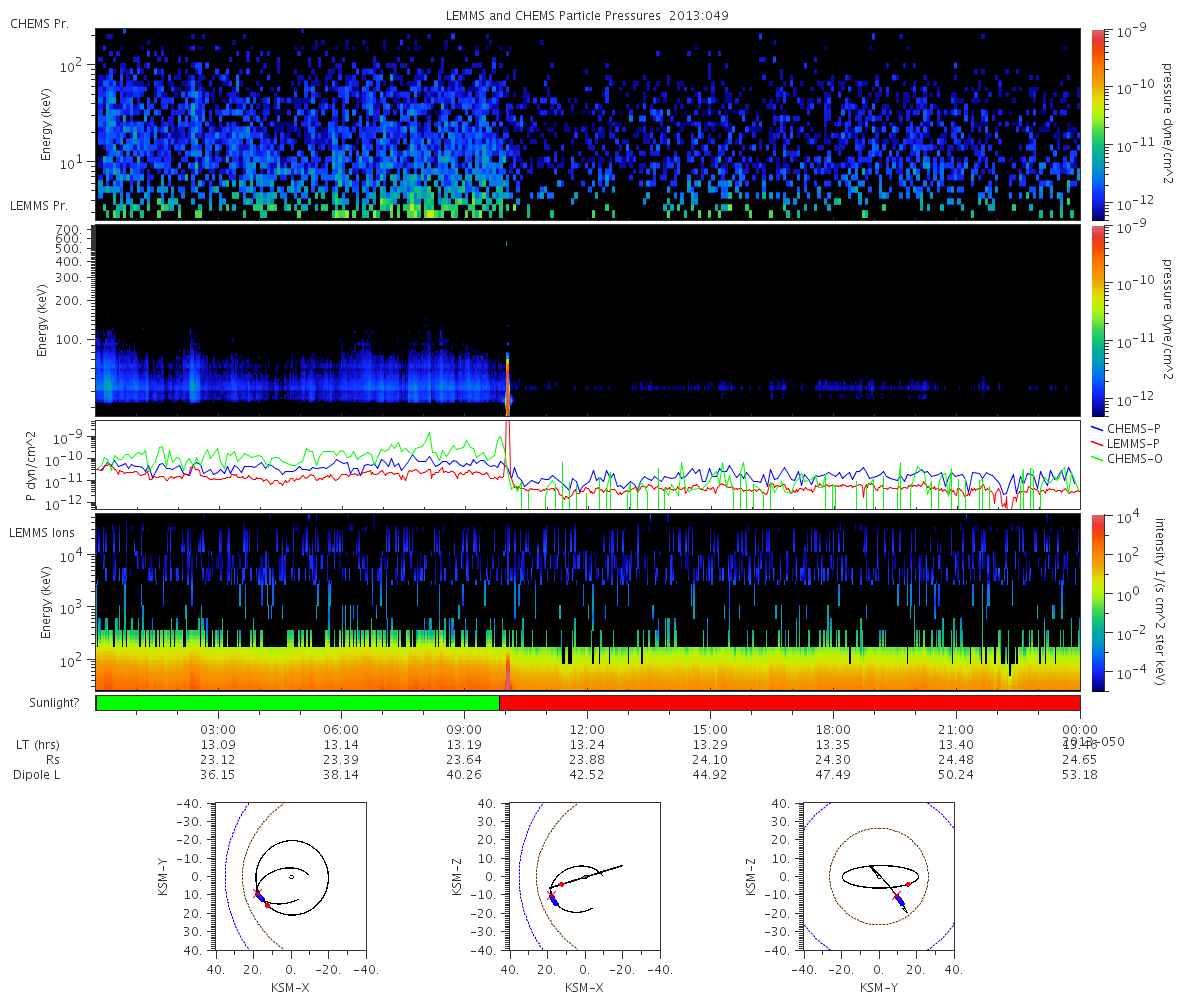Click the CHEMS Pr. panel label
Viewport: 1200px width, 1000px height.
pos(39,23)
